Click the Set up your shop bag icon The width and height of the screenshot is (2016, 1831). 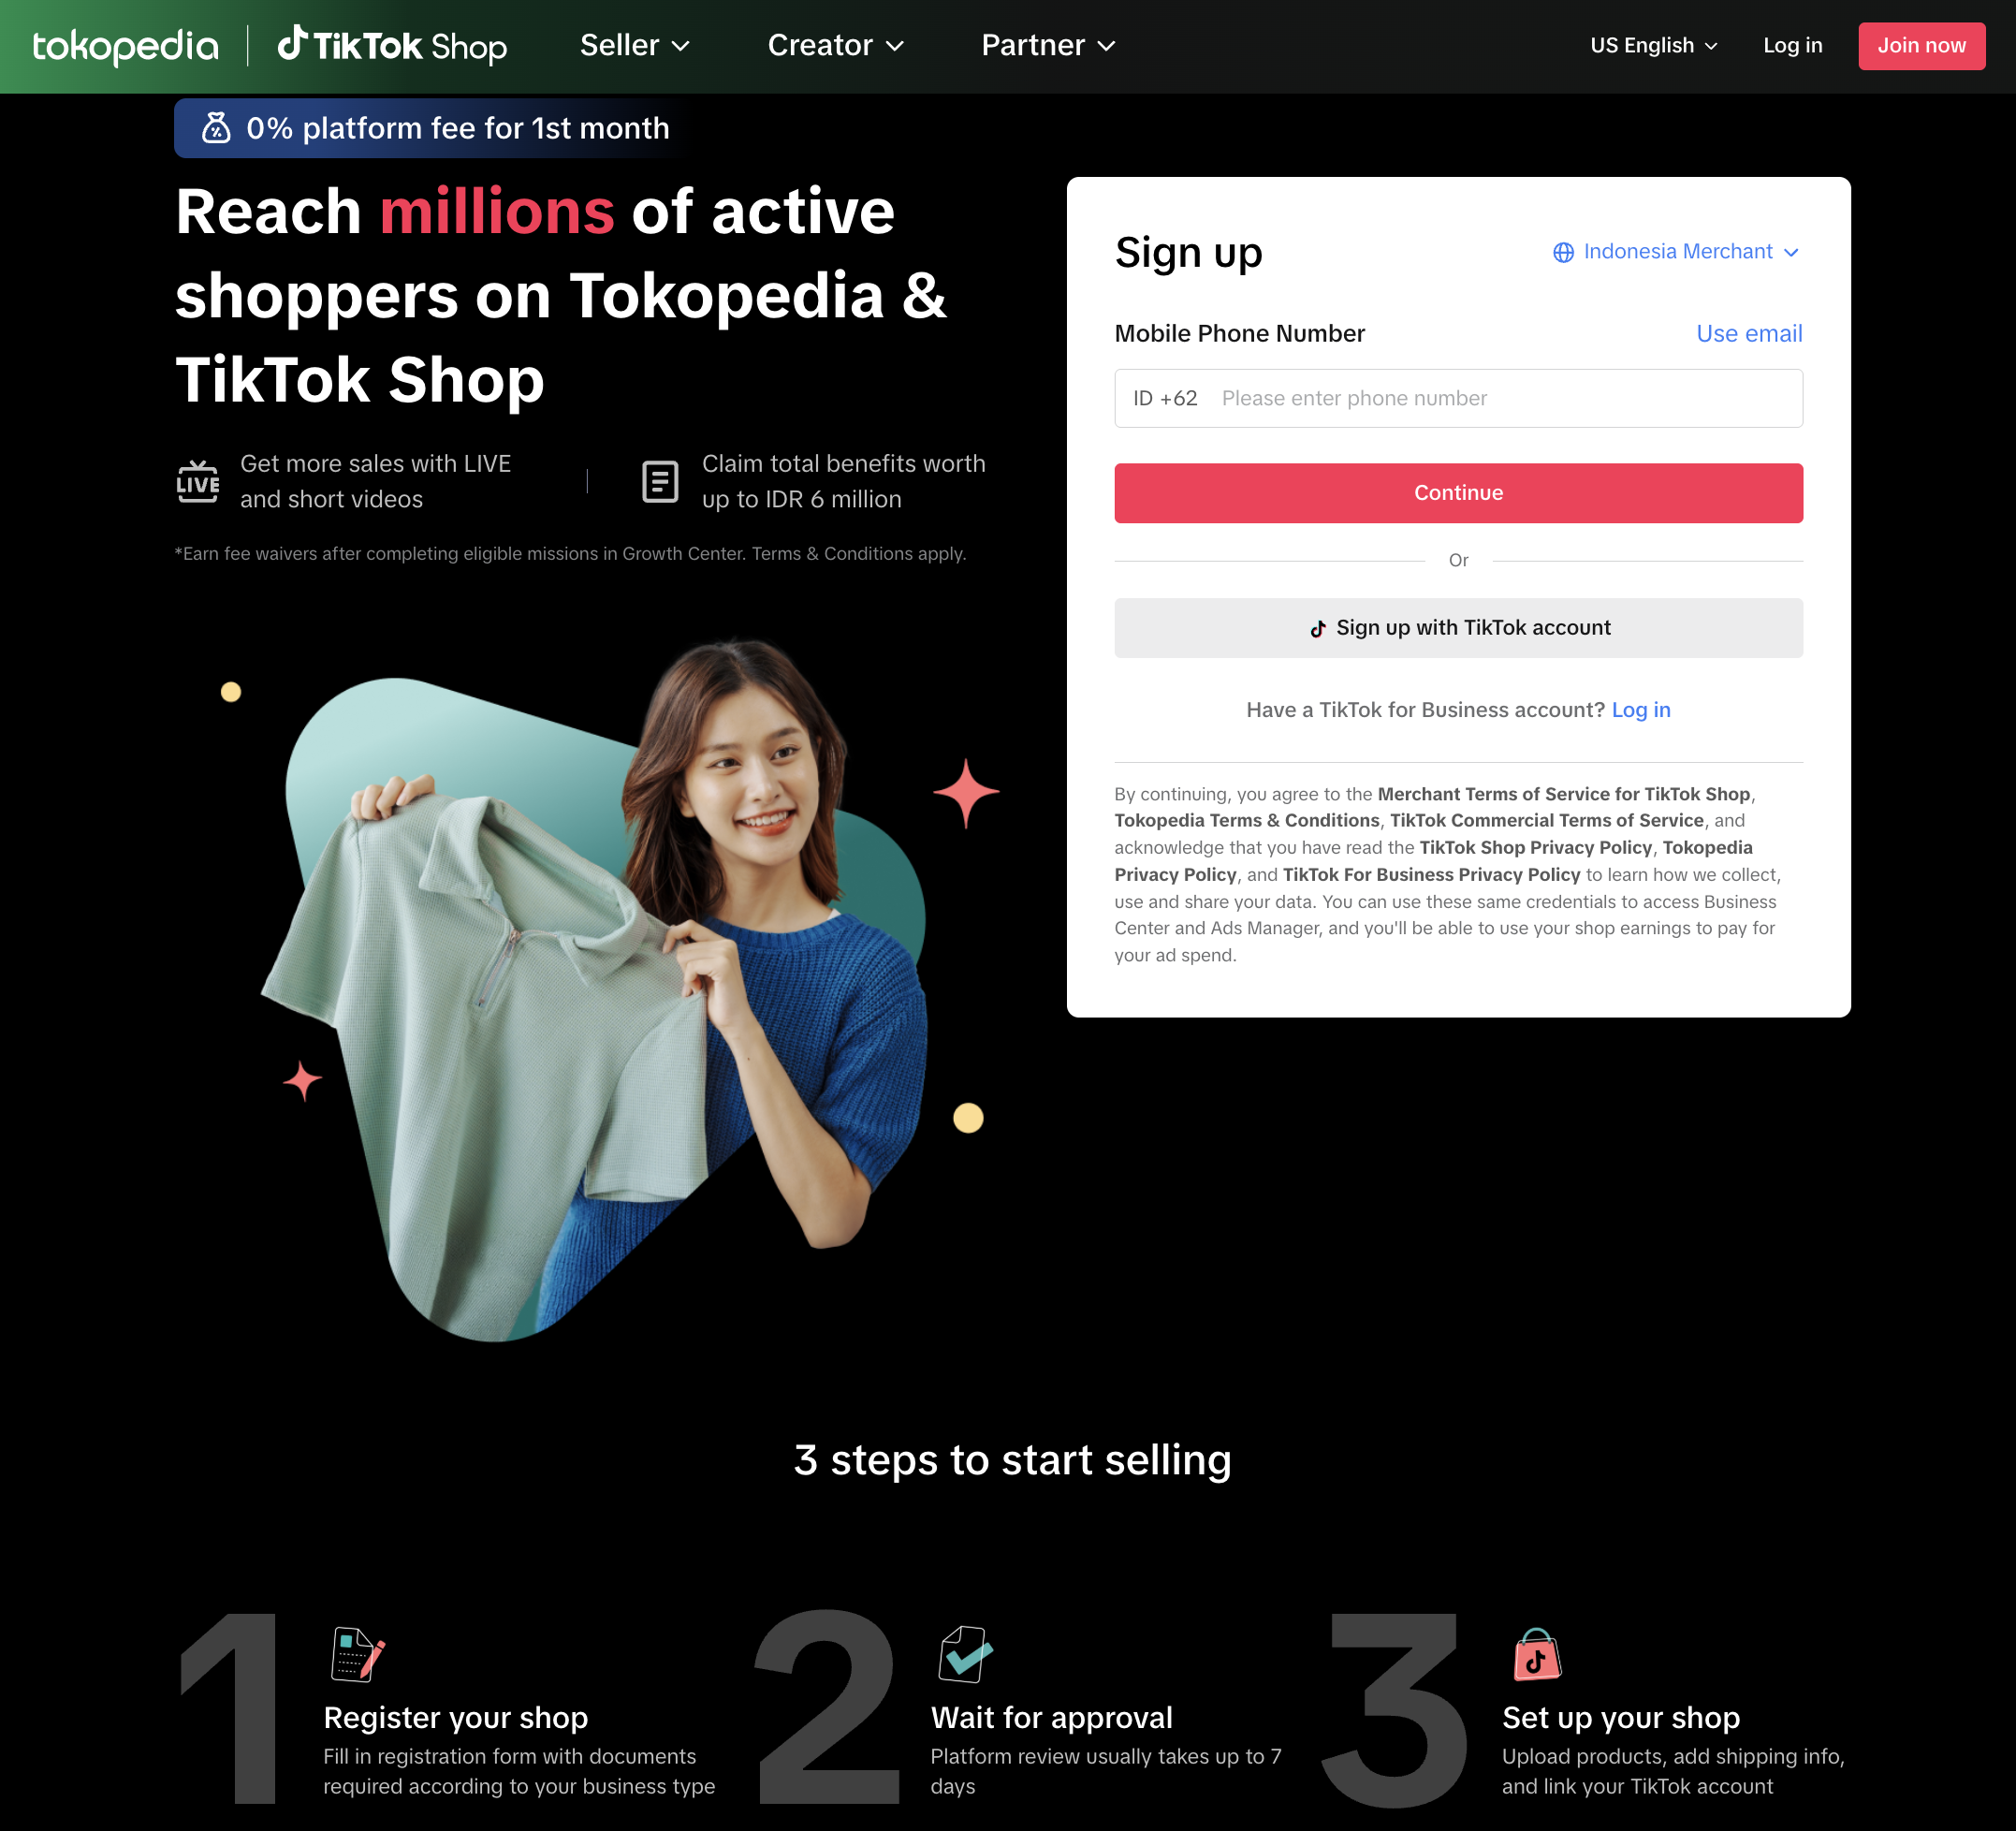point(1537,1654)
